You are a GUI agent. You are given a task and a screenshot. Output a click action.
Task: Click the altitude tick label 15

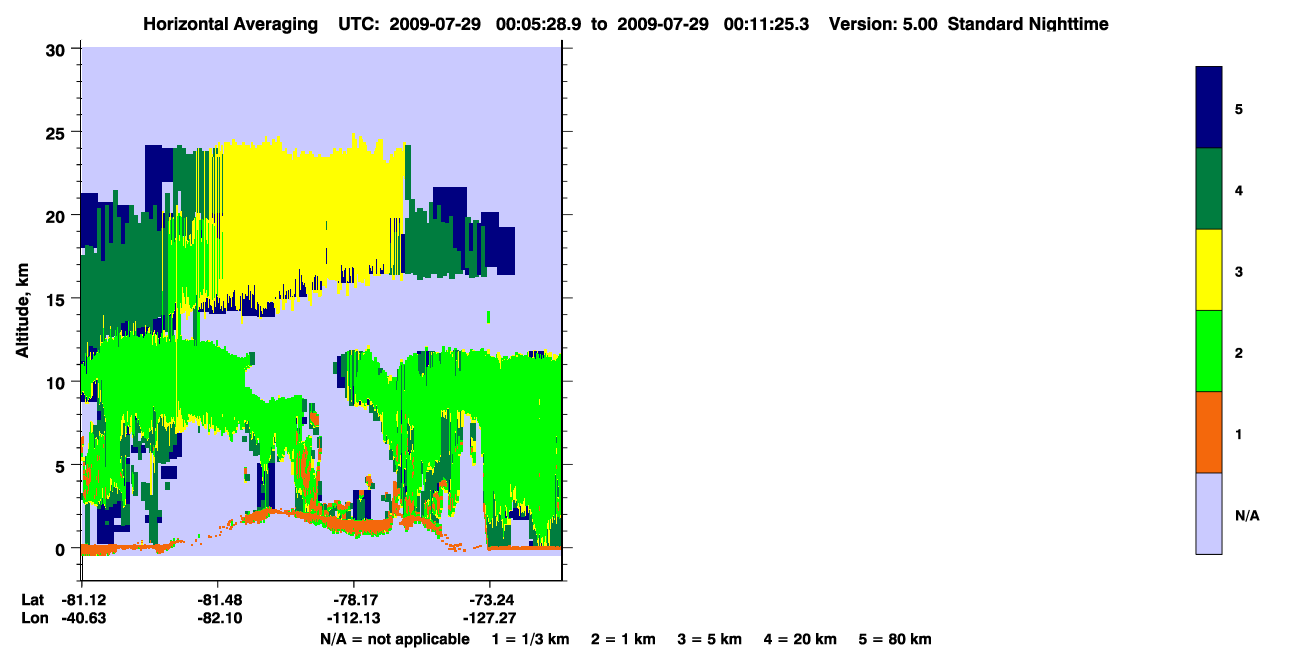[57, 299]
